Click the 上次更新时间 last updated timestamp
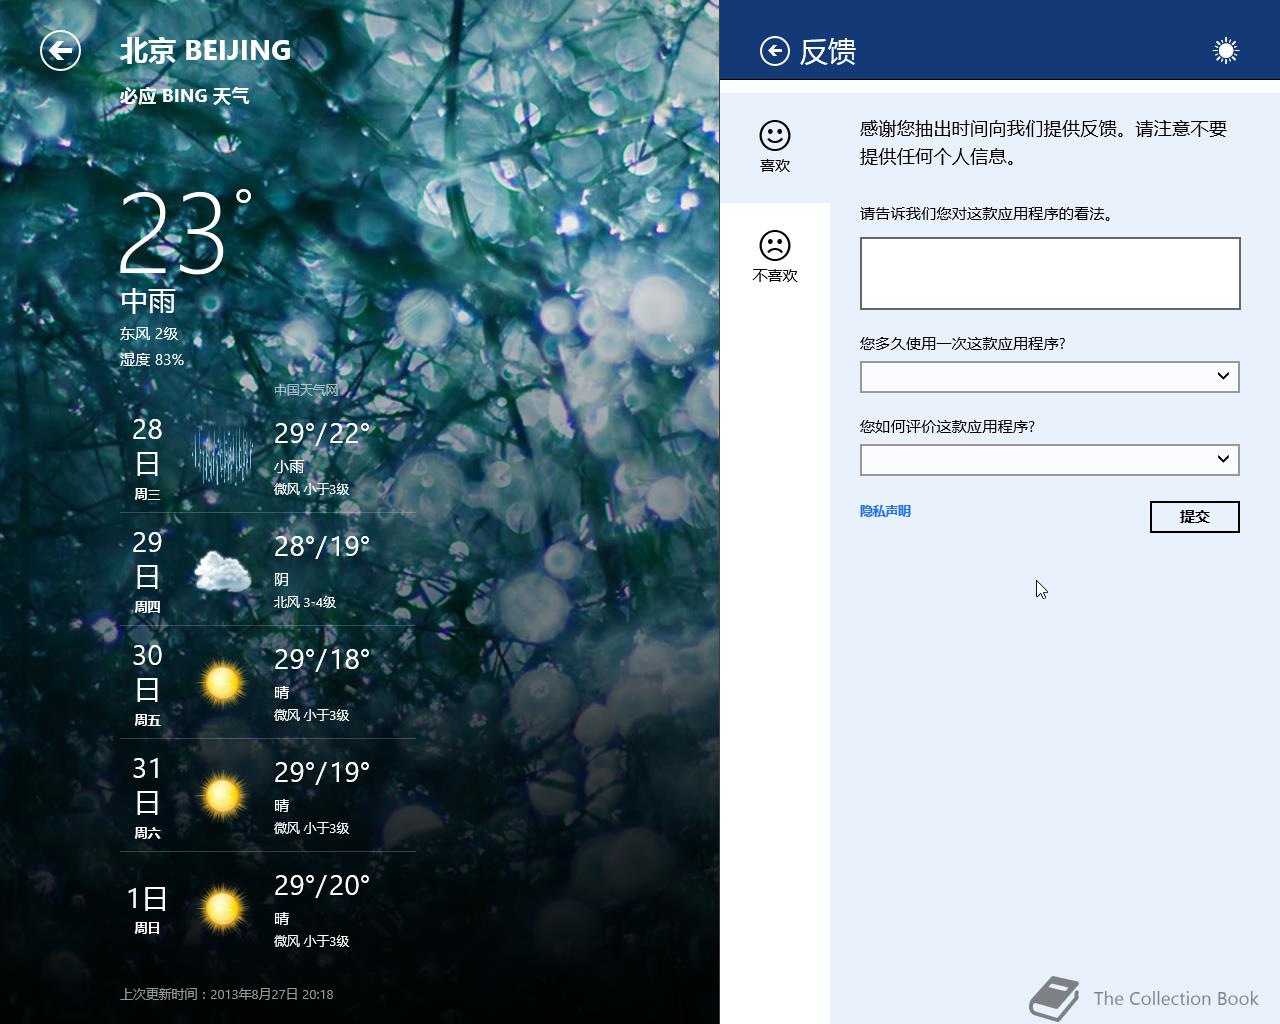This screenshot has height=1024, width=1280. click(x=227, y=995)
